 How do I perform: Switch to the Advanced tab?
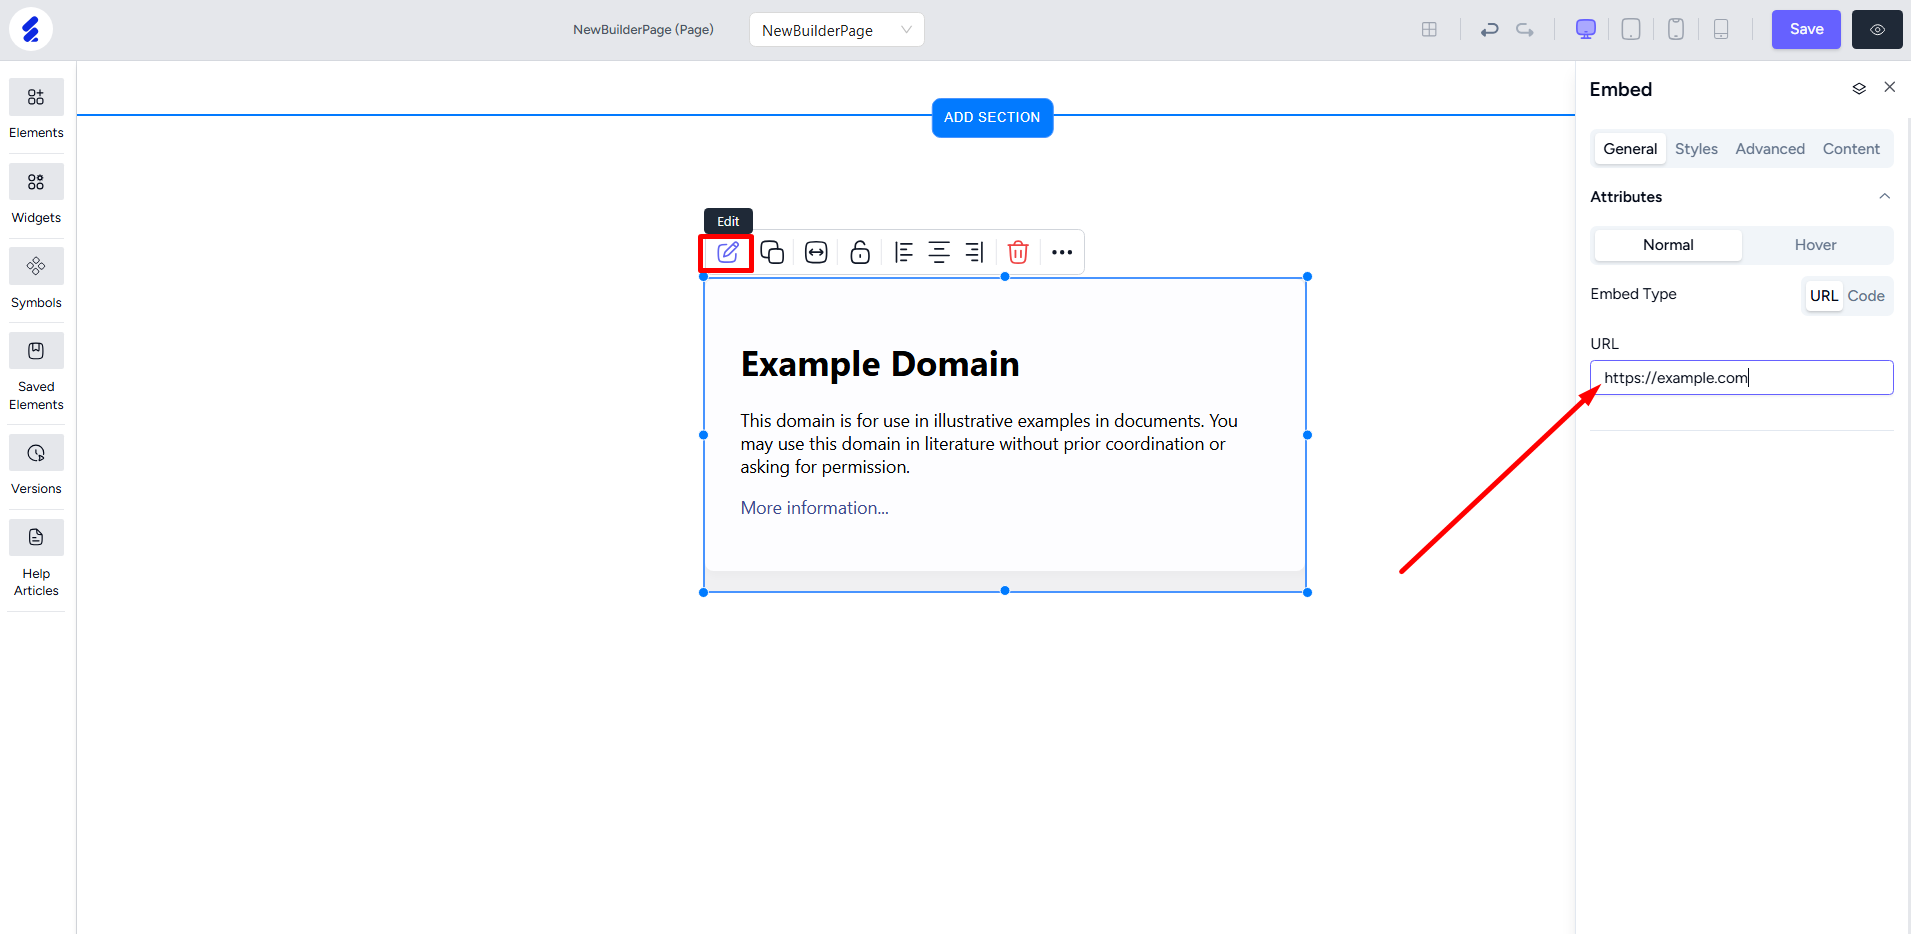[x=1770, y=149]
